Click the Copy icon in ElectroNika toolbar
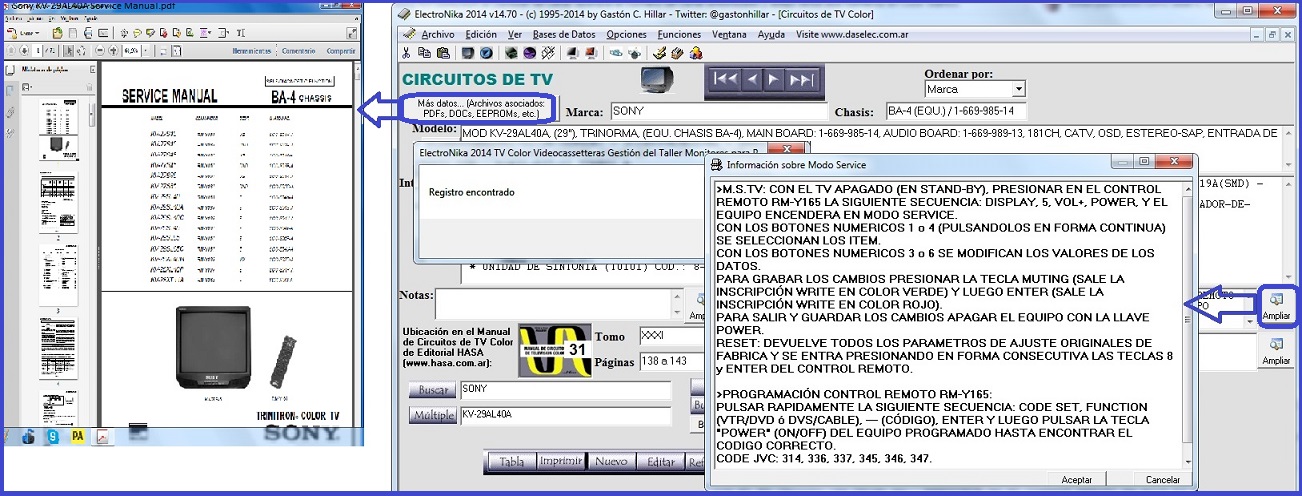This screenshot has width=1302, height=496. tap(424, 52)
